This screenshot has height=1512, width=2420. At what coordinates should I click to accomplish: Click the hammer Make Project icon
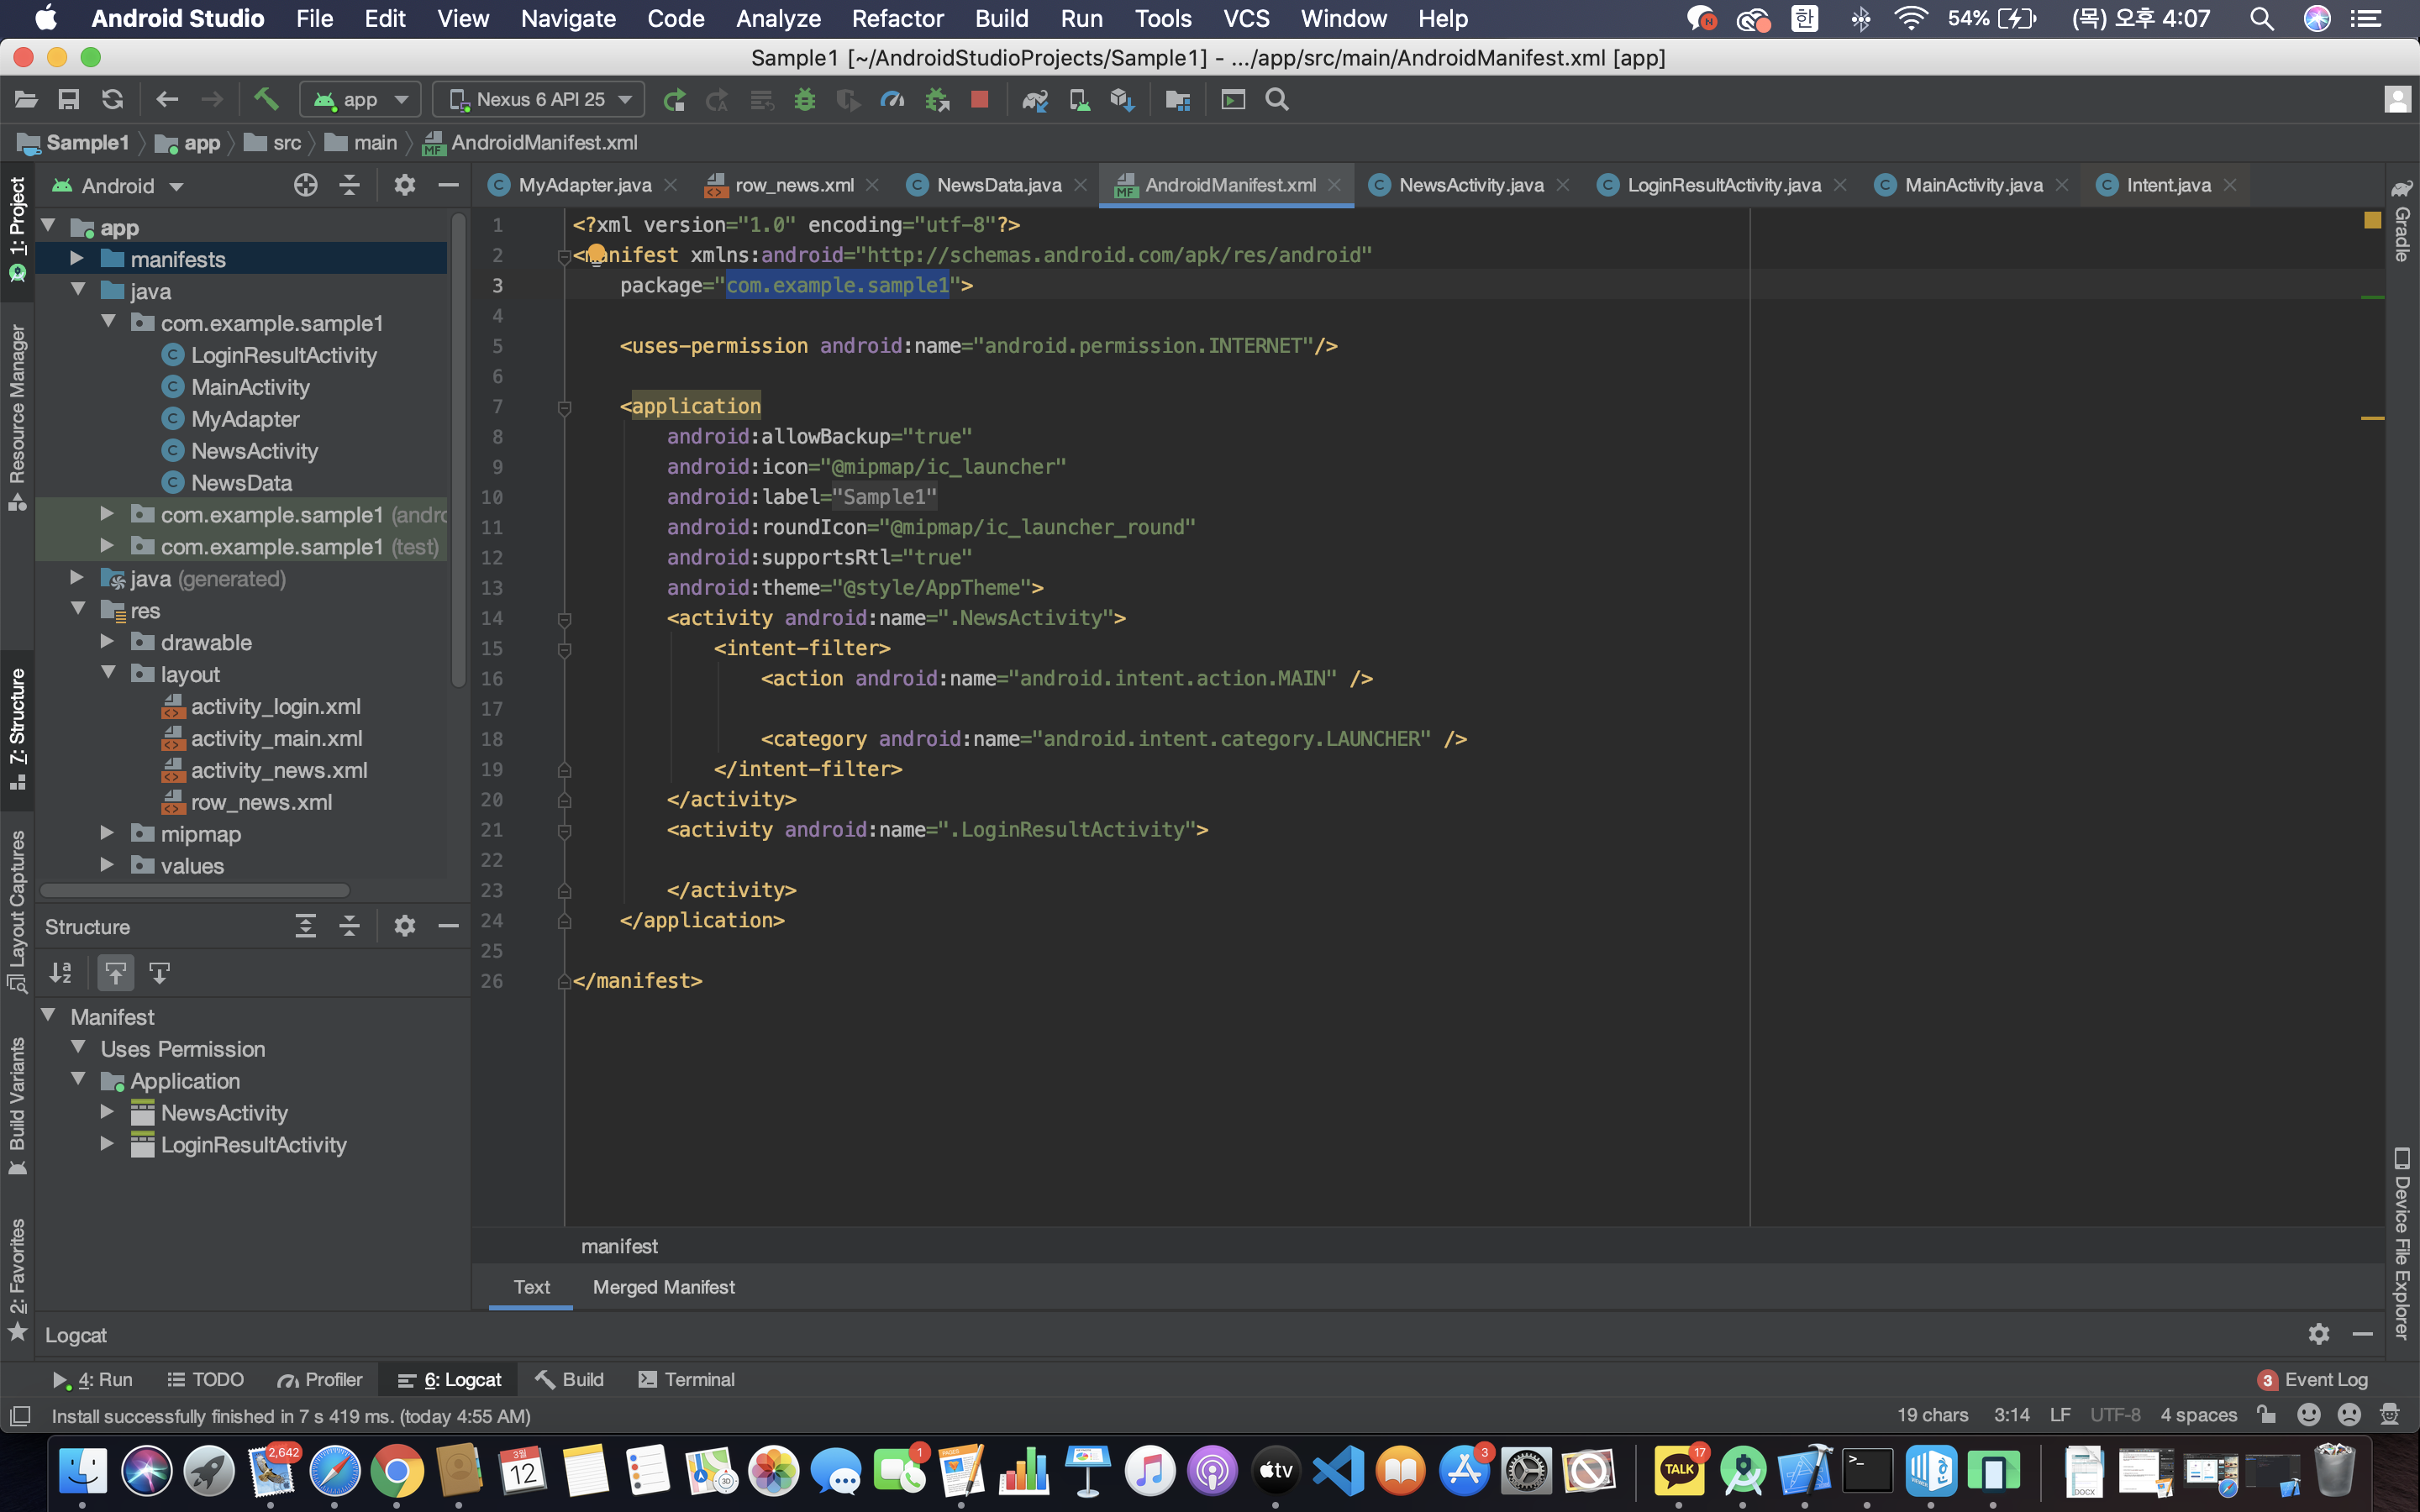pos(265,99)
